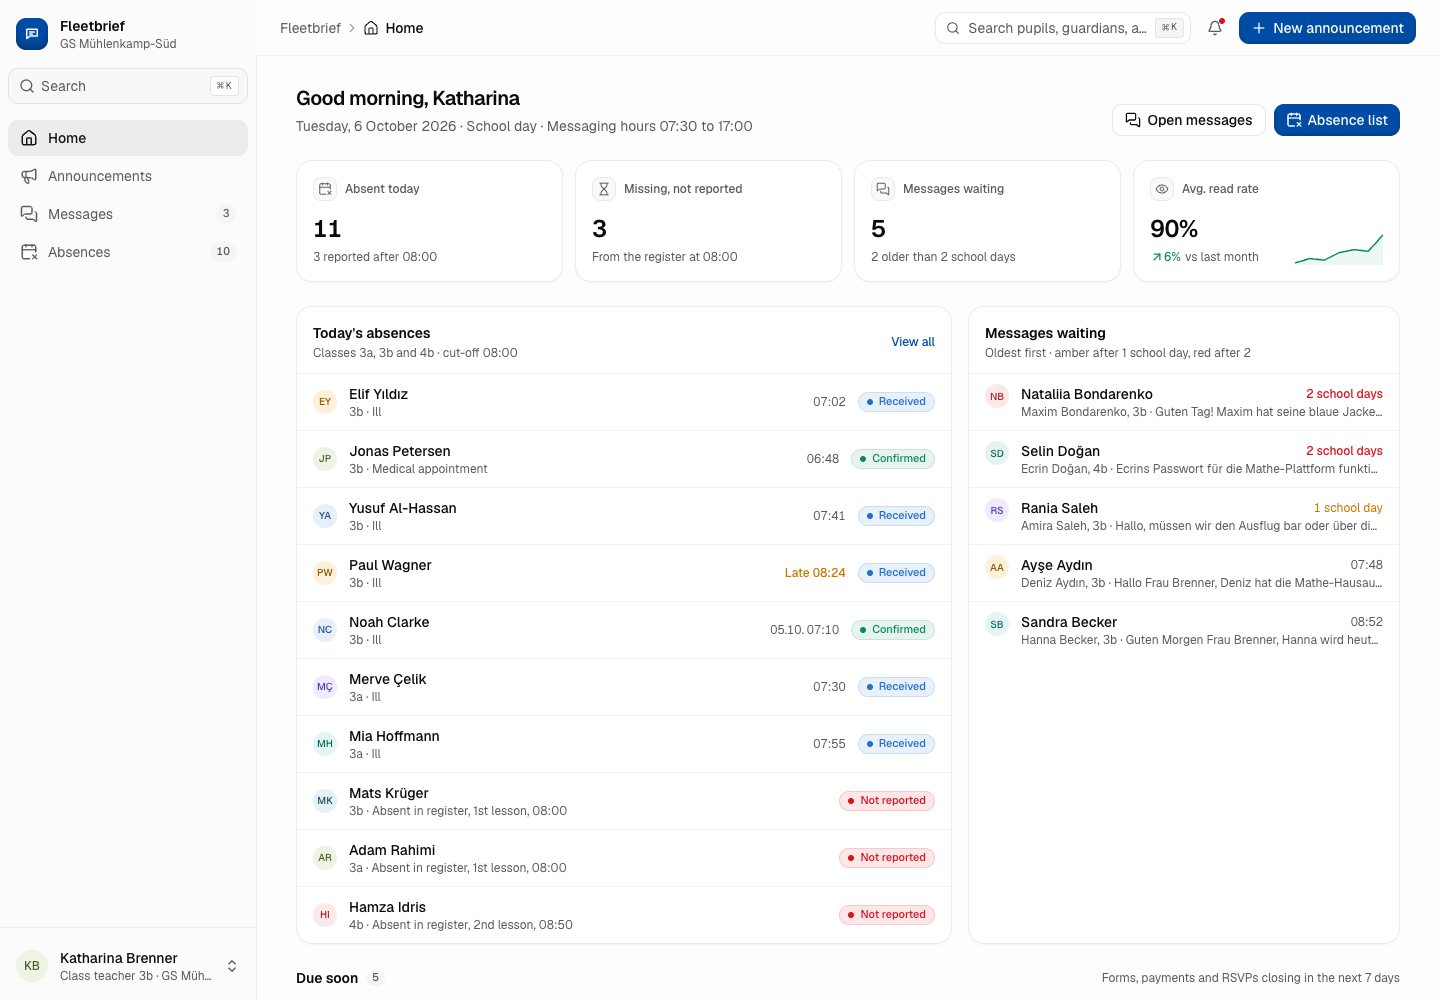
Task: Click the eye icon on read rate card
Action: [1162, 189]
